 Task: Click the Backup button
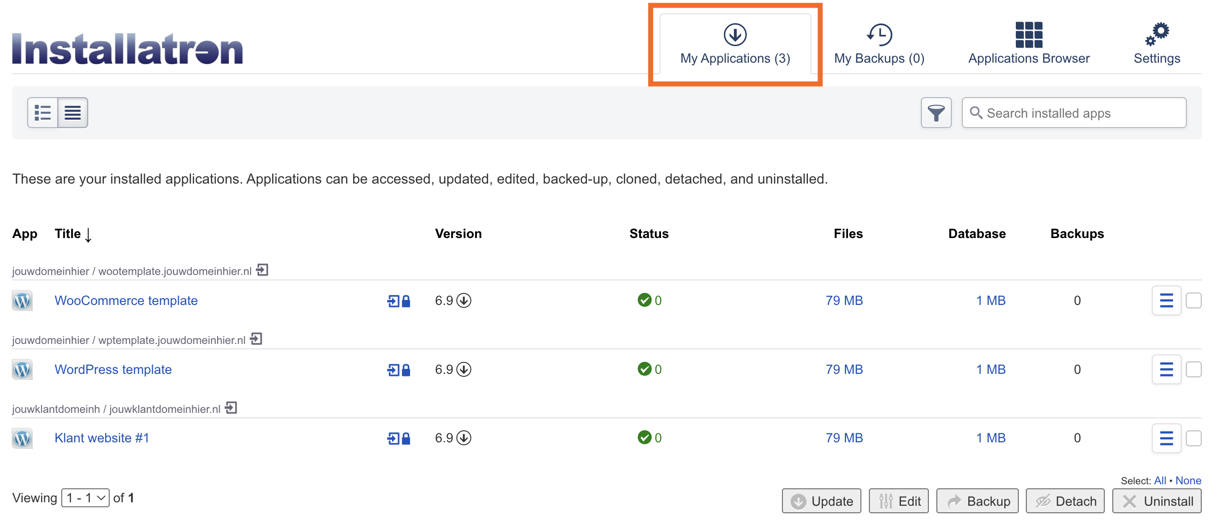tap(978, 501)
